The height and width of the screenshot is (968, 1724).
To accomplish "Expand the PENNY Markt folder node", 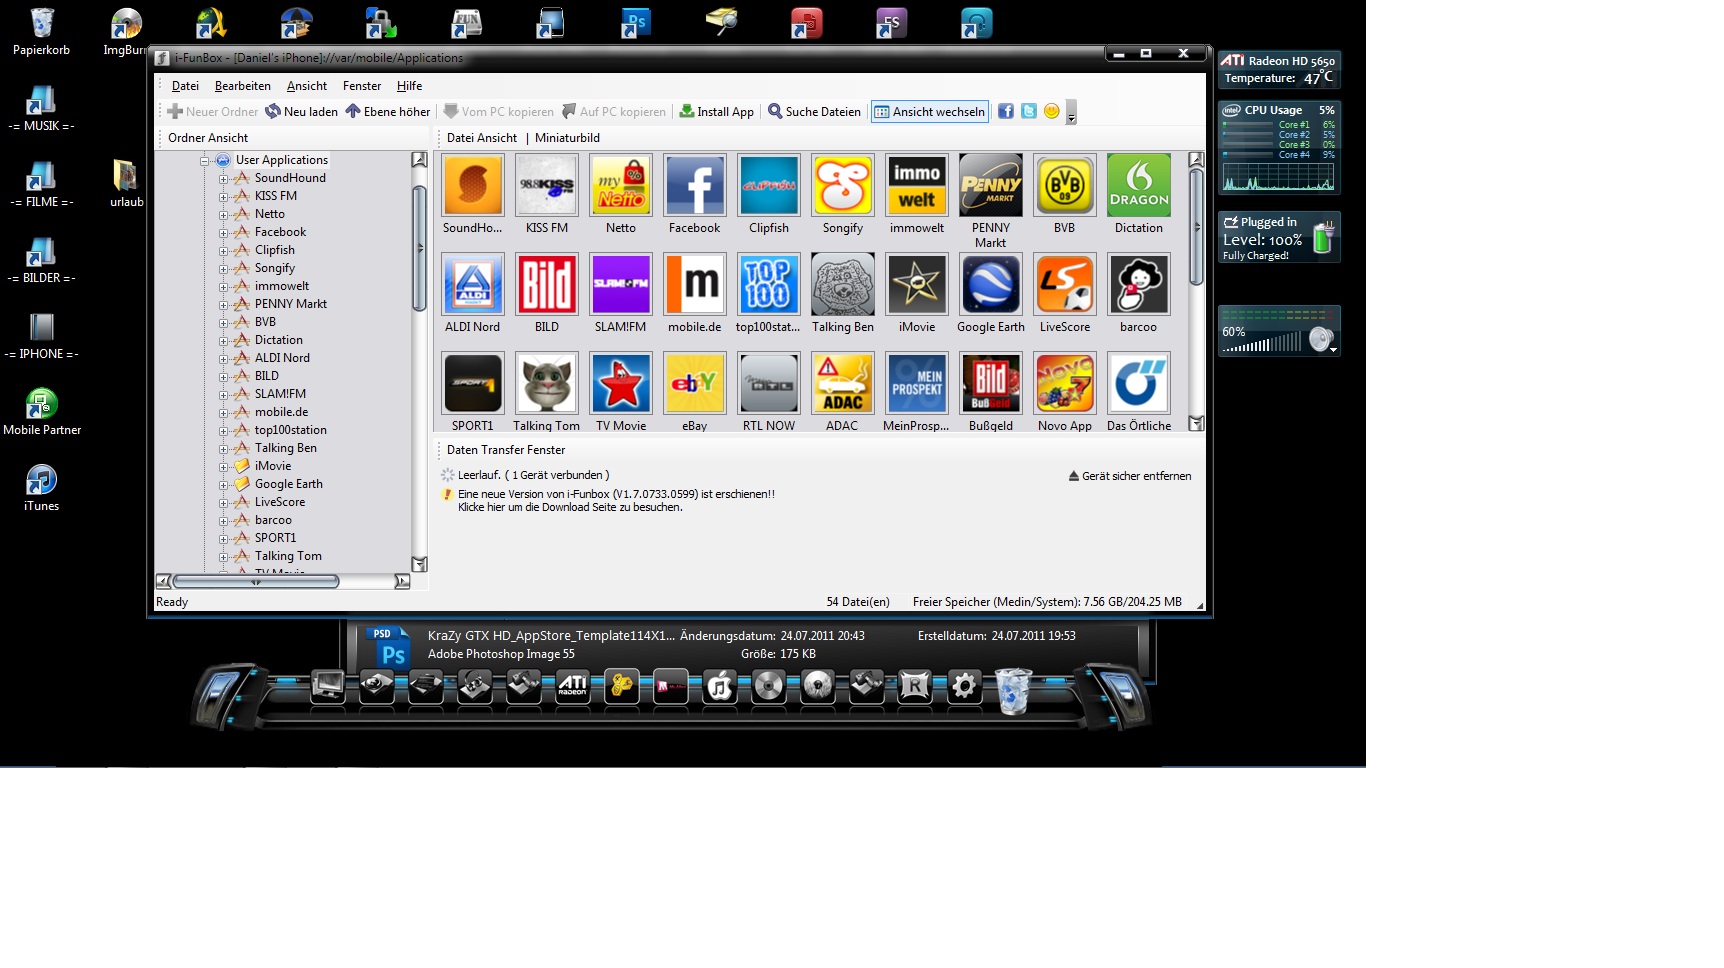I will coord(224,304).
